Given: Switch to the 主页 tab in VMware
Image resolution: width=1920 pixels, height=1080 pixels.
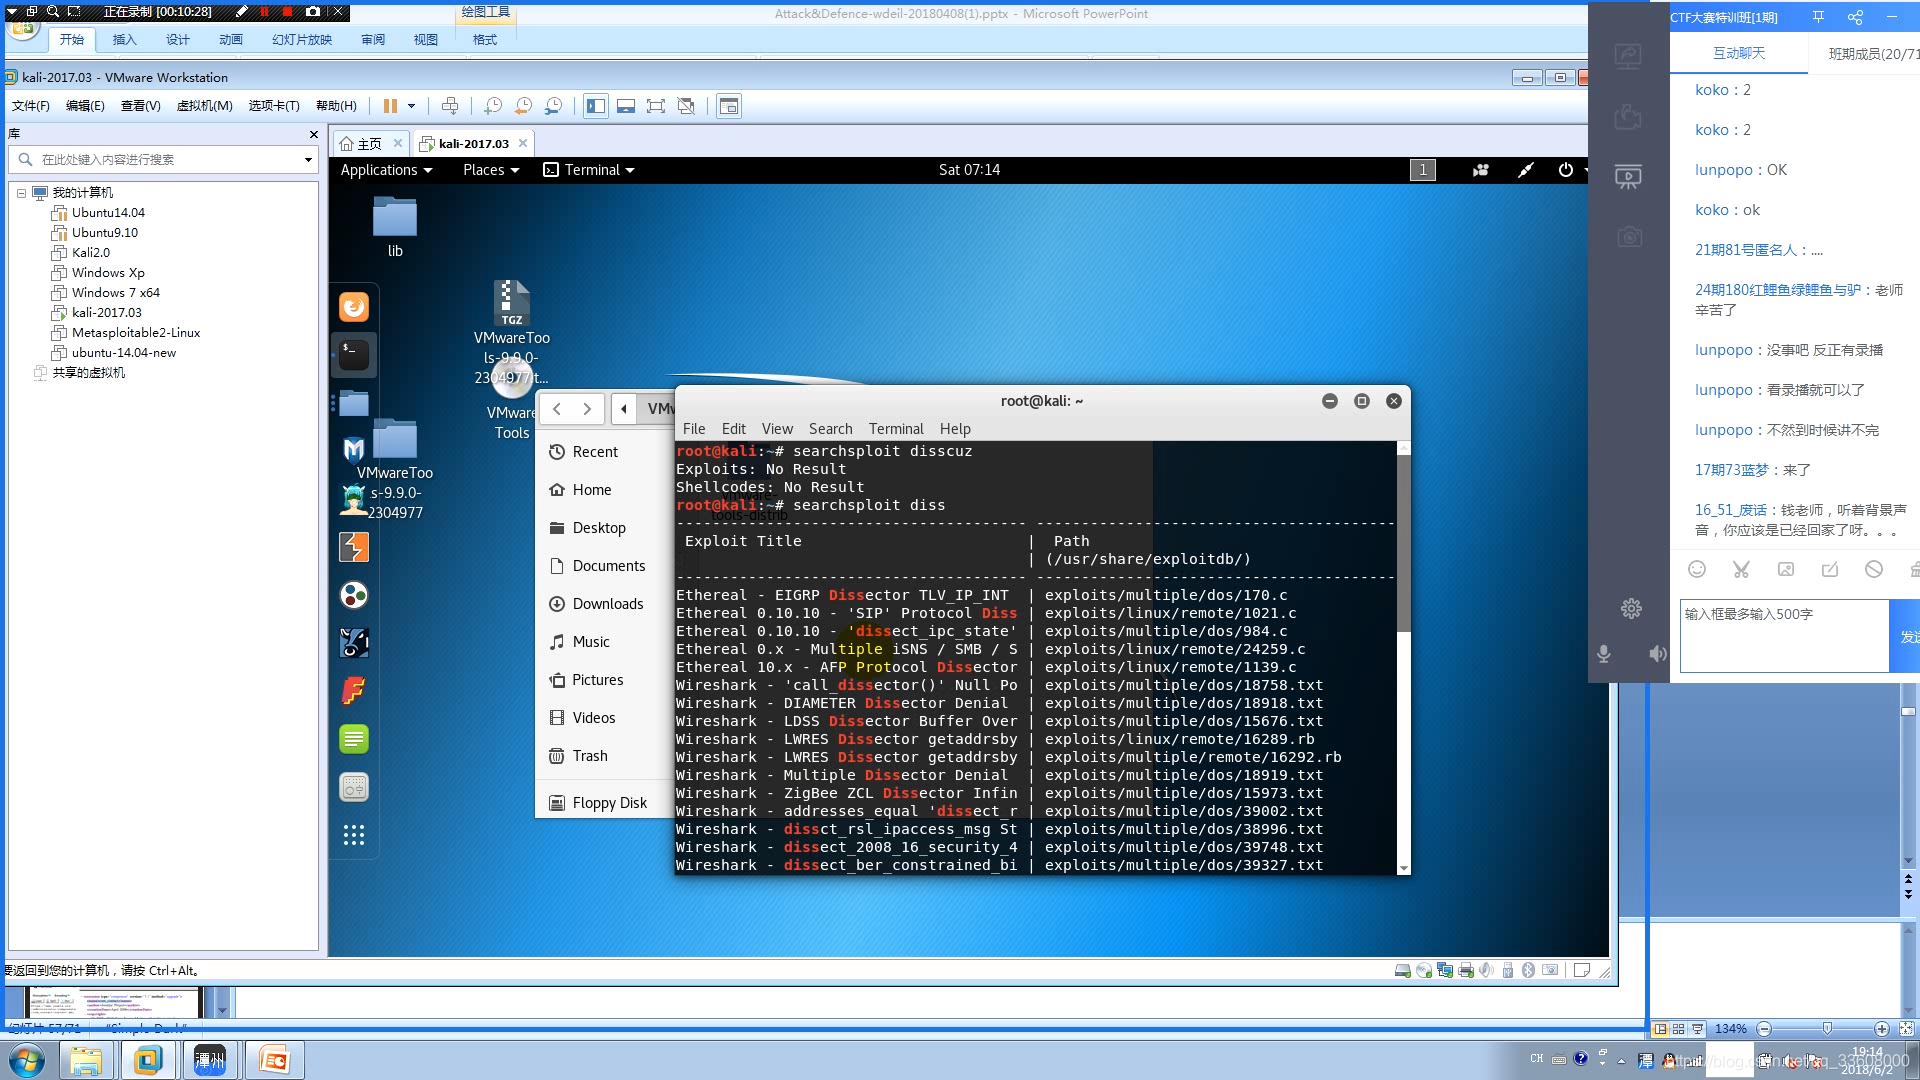Looking at the screenshot, I should [x=369, y=144].
